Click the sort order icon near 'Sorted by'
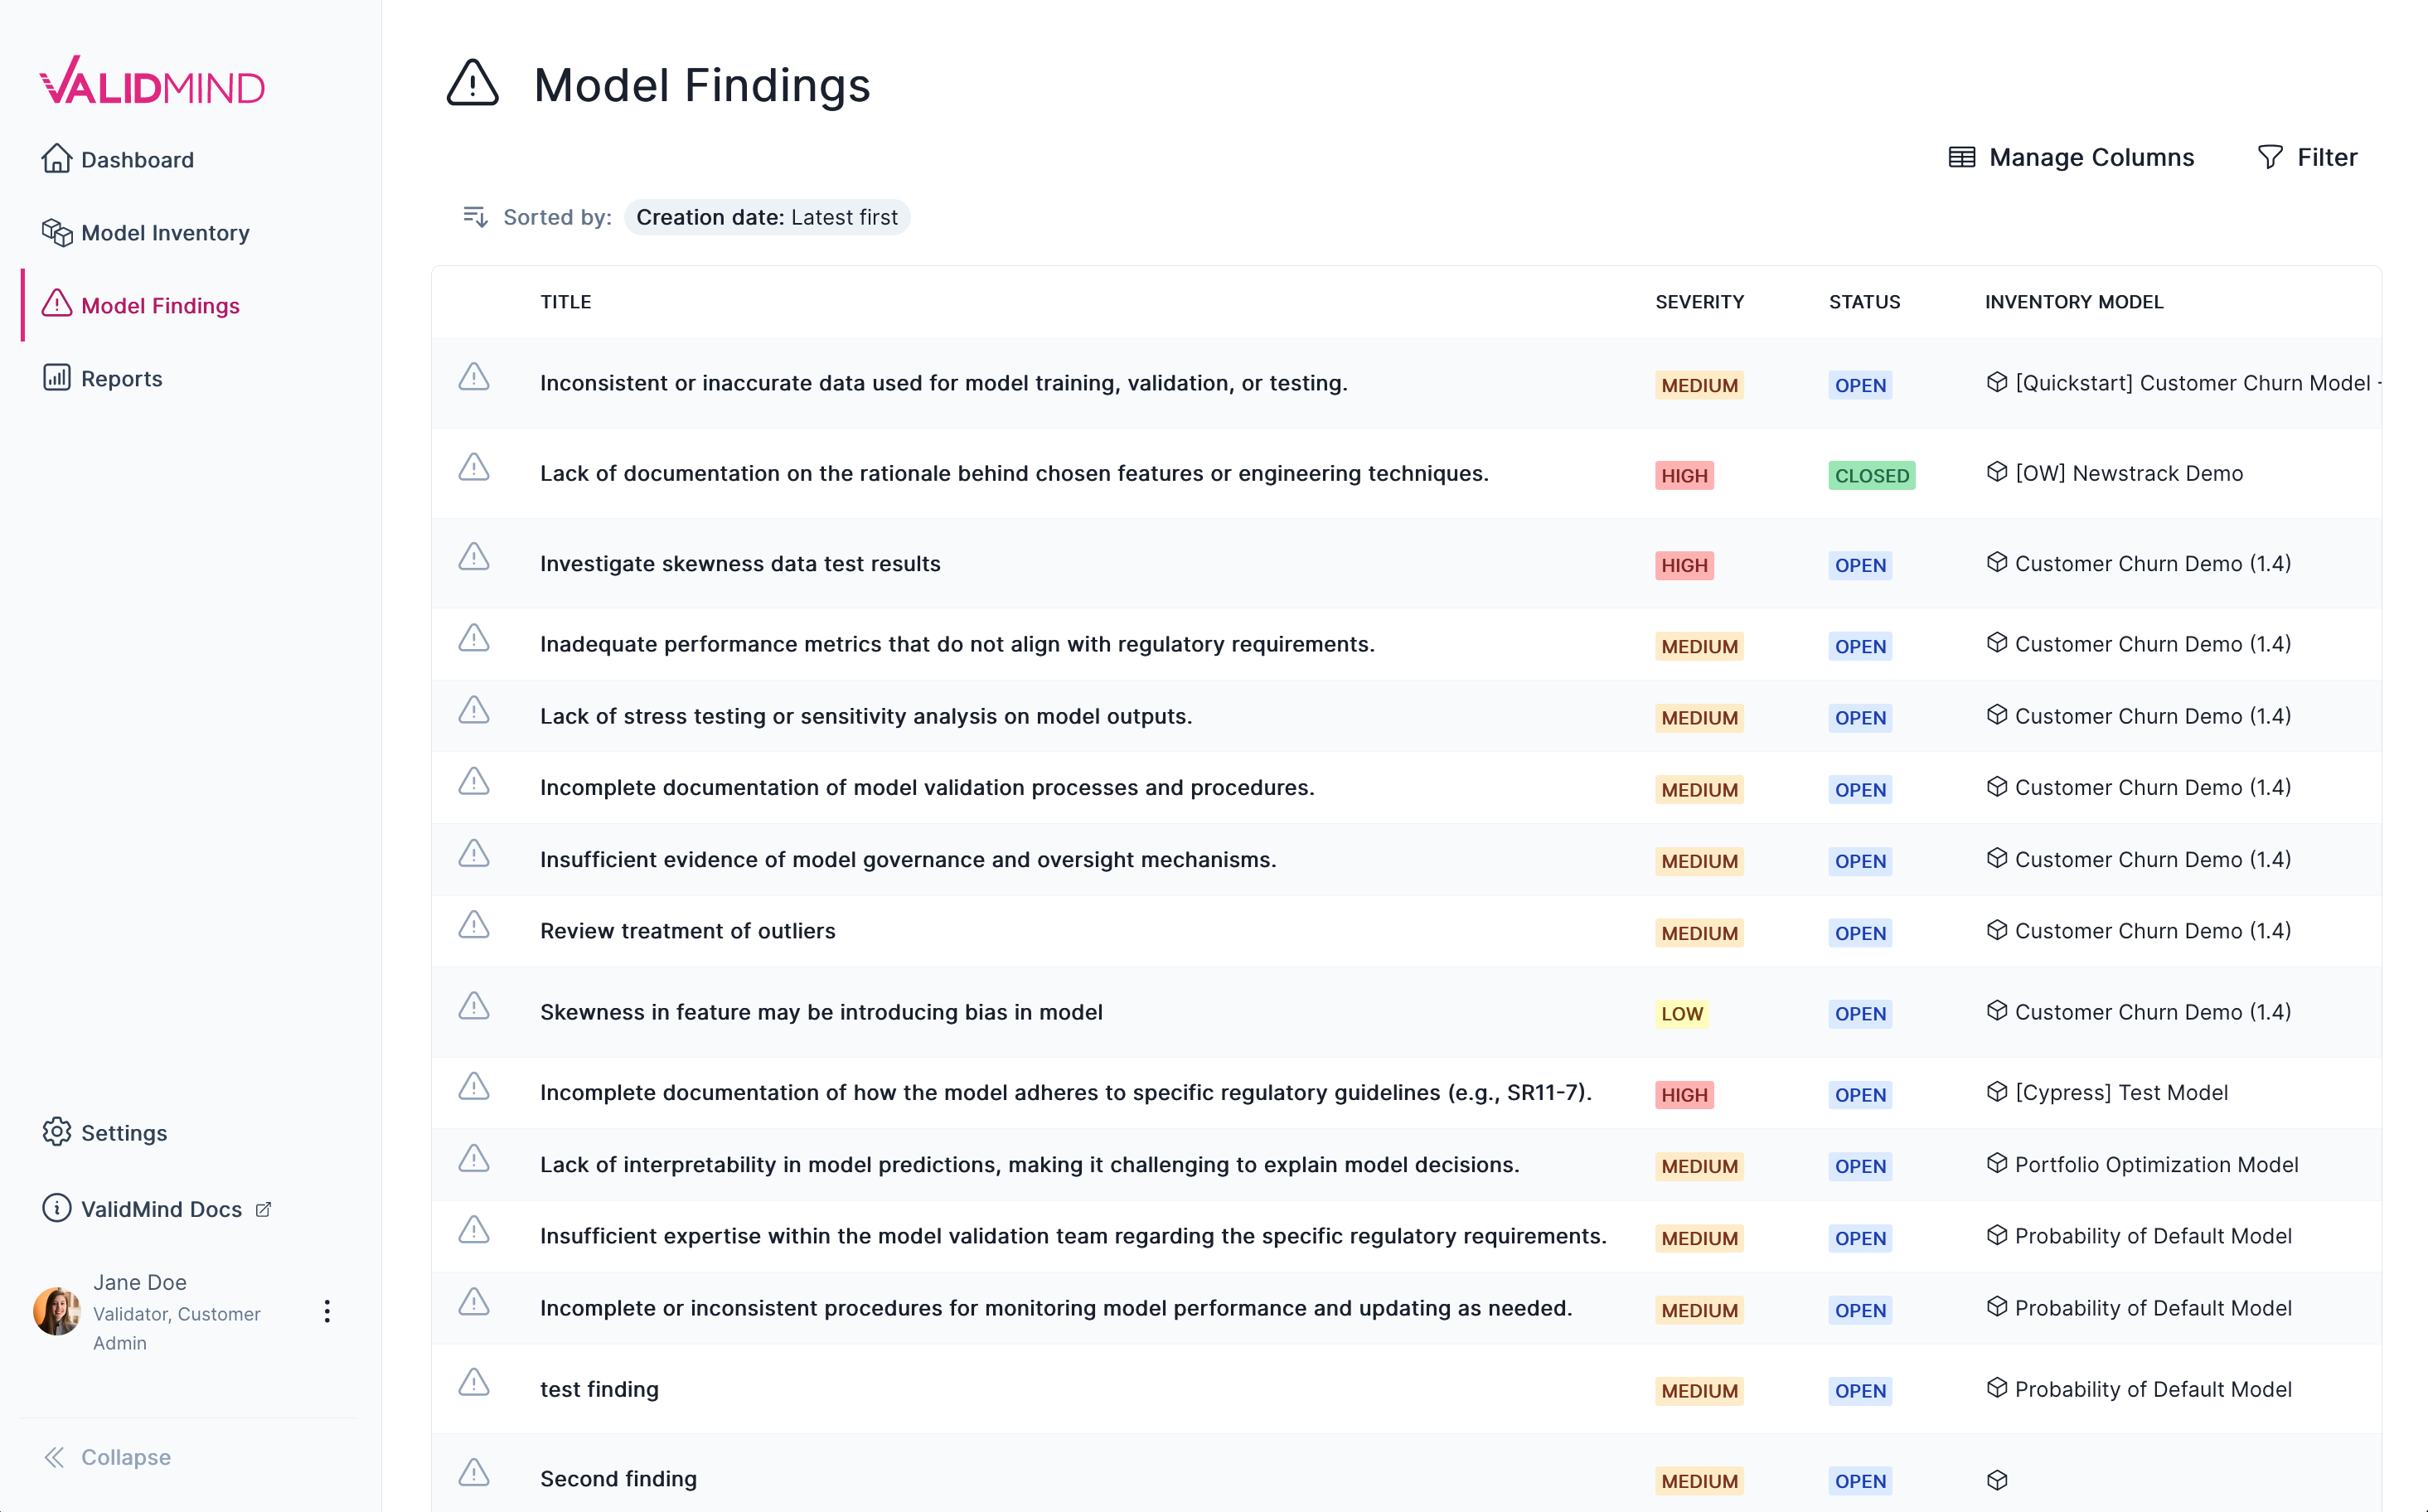This screenshot has width=2428, height=1512. pyautogui.click(x=475, y=217)
